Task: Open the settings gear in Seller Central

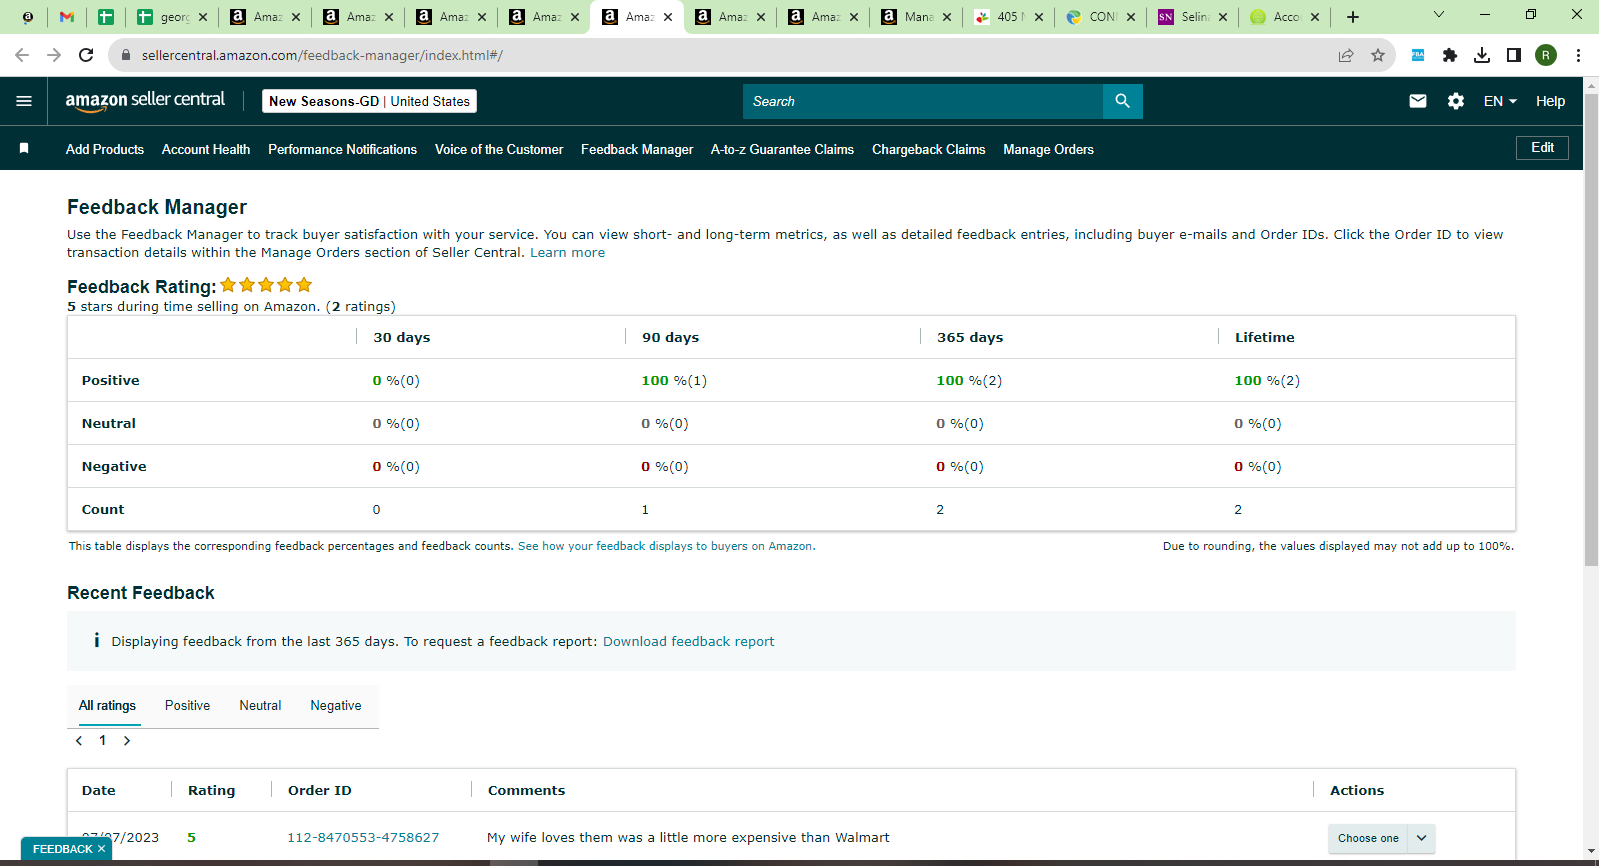Action: pyautogui.click(x=1456, y=101)
